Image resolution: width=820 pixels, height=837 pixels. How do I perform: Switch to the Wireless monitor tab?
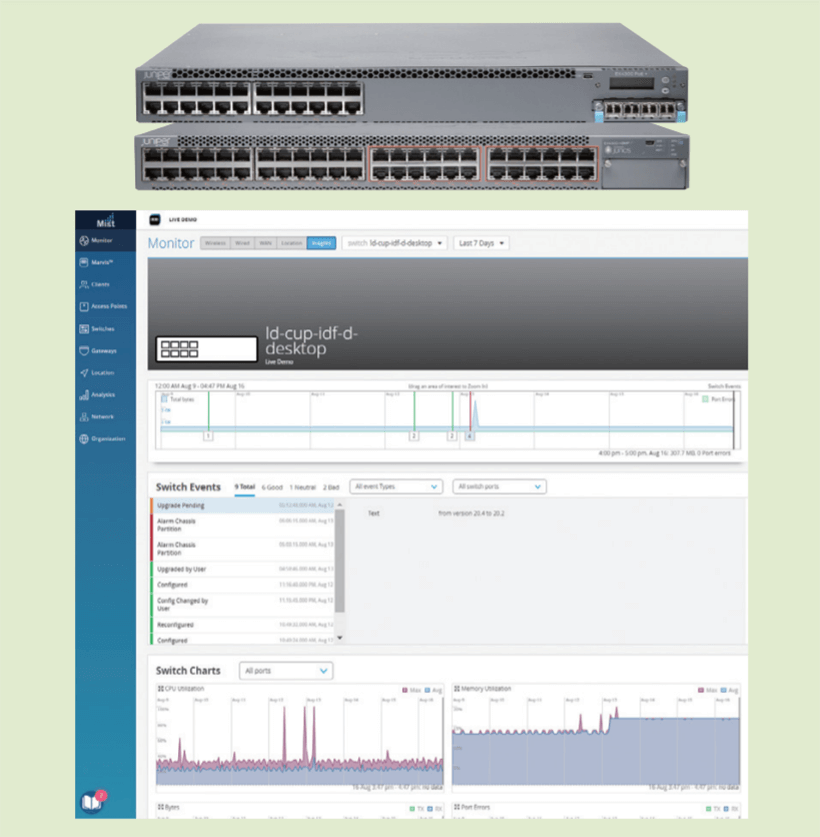214,243
